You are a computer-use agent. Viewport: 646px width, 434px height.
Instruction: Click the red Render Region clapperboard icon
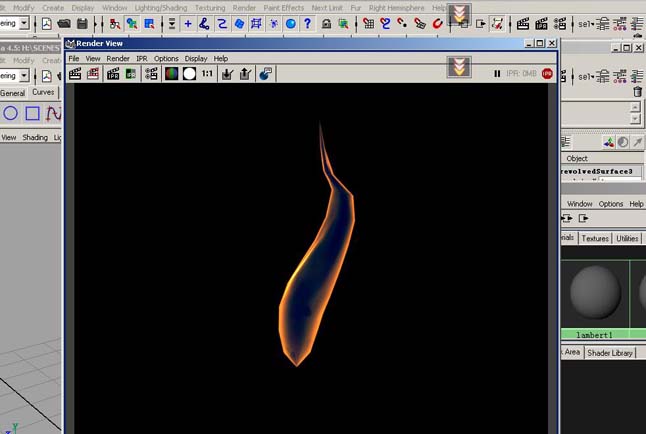click(x=93, y=74)
